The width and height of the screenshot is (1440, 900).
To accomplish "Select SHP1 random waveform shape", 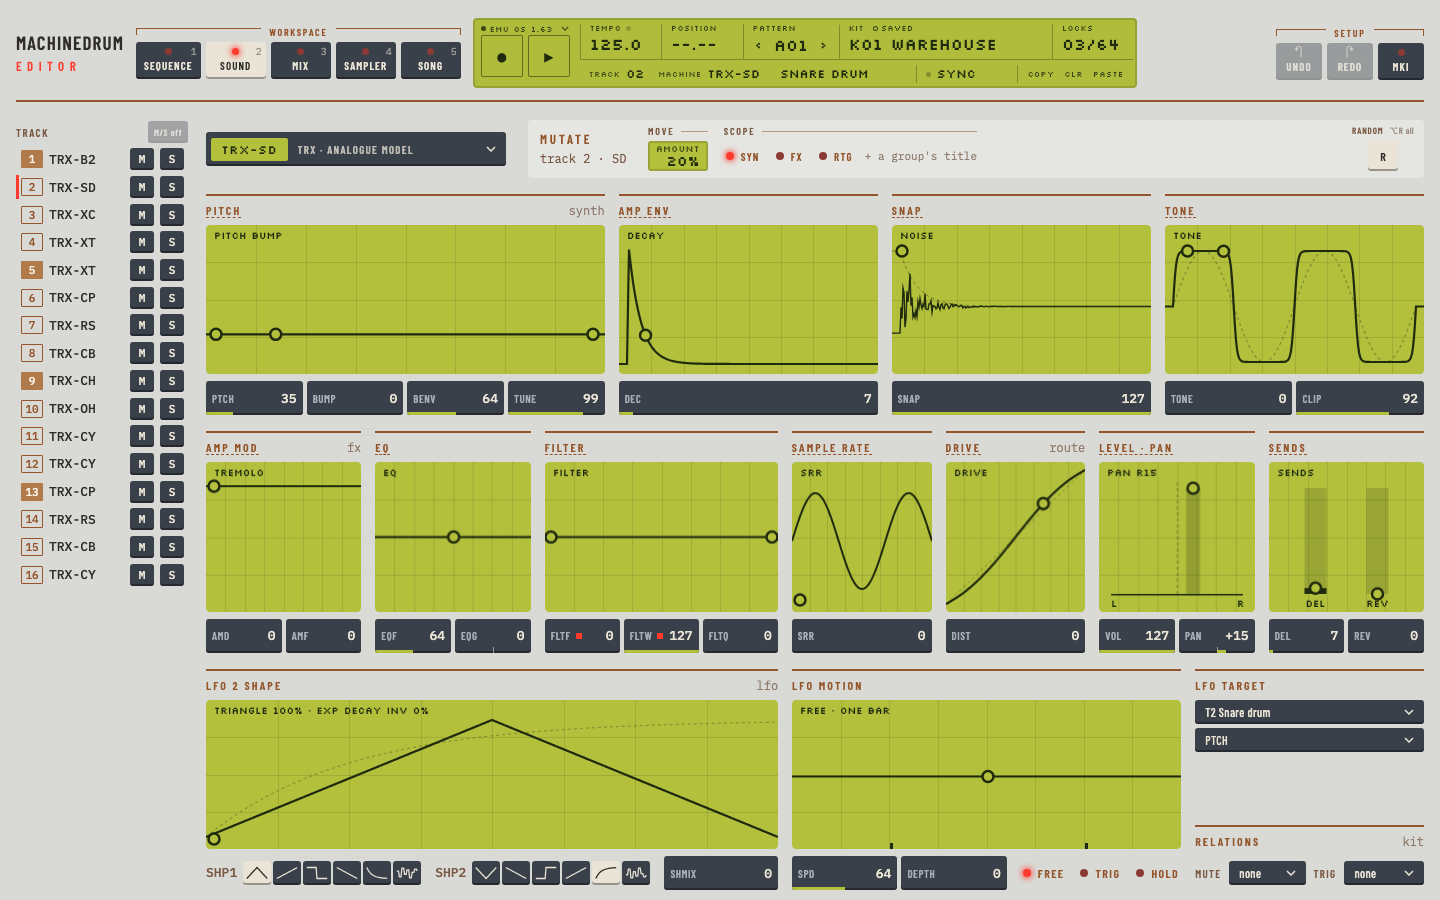I will (x=407, y=873).
